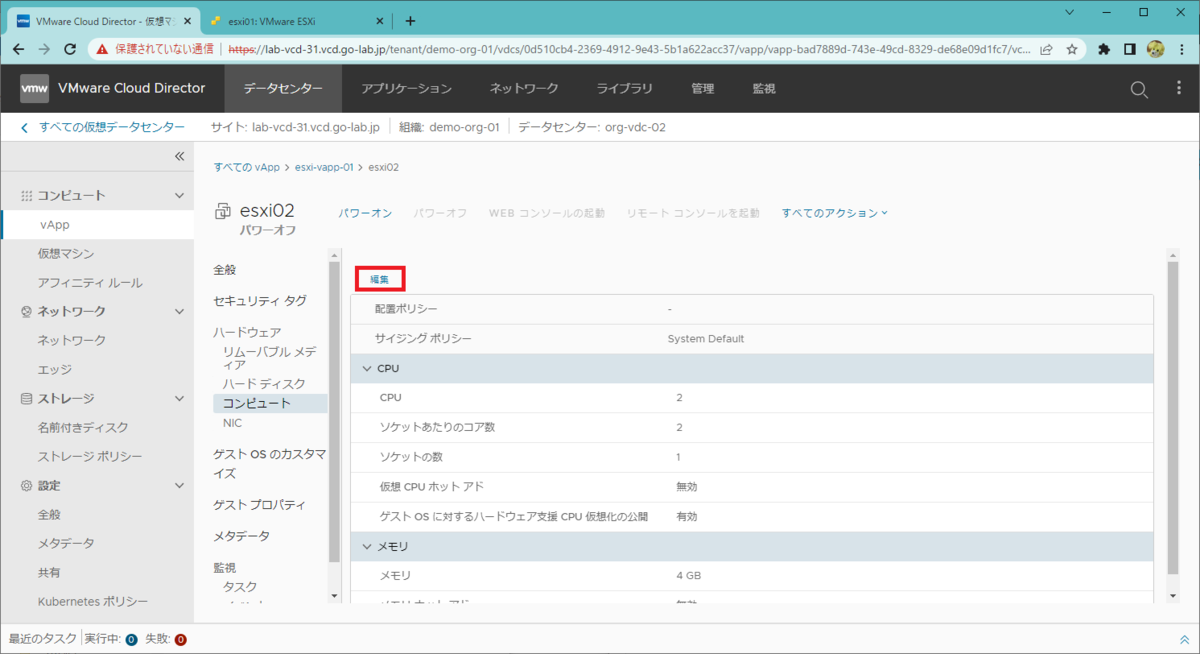
Task: Select Kubernetes ポリシー in the sidebar
Action: coord(93,602)
